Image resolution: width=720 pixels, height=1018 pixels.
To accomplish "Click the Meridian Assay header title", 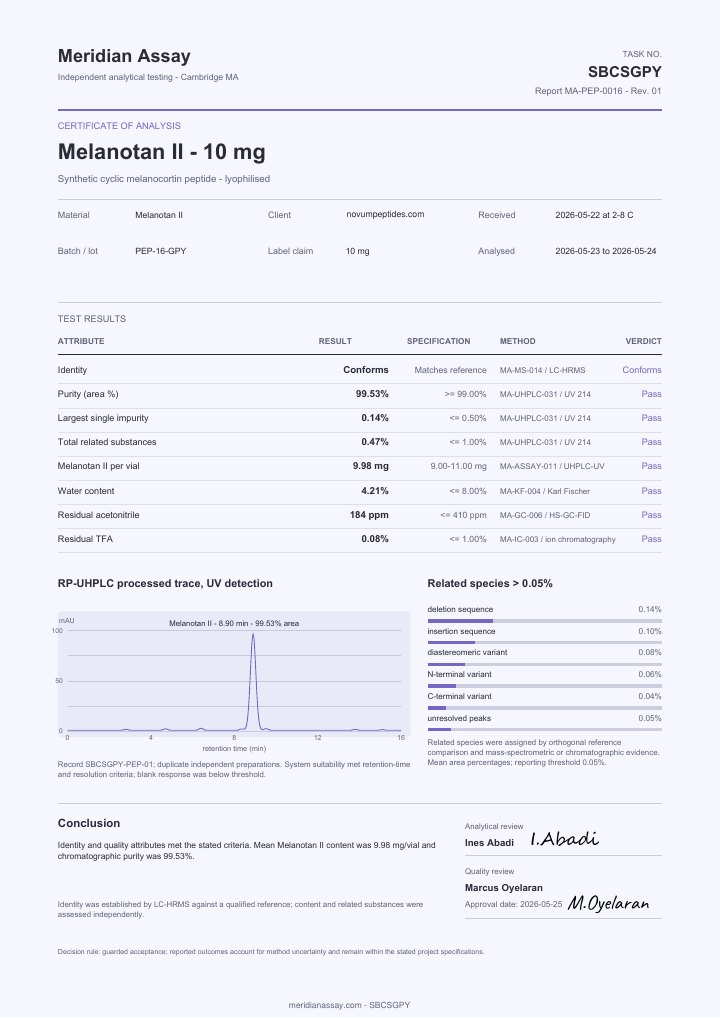I will pos(124,56).
